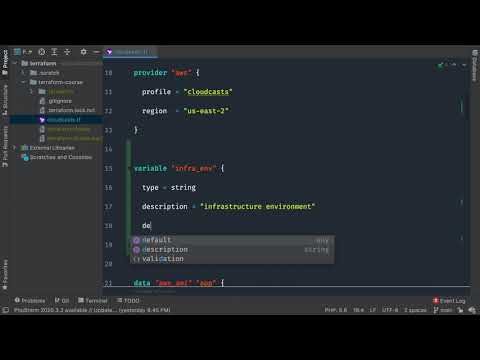Click the cursor position indicator in status bar
Screen dimensions: 480x360
click(x=358, y=310)
